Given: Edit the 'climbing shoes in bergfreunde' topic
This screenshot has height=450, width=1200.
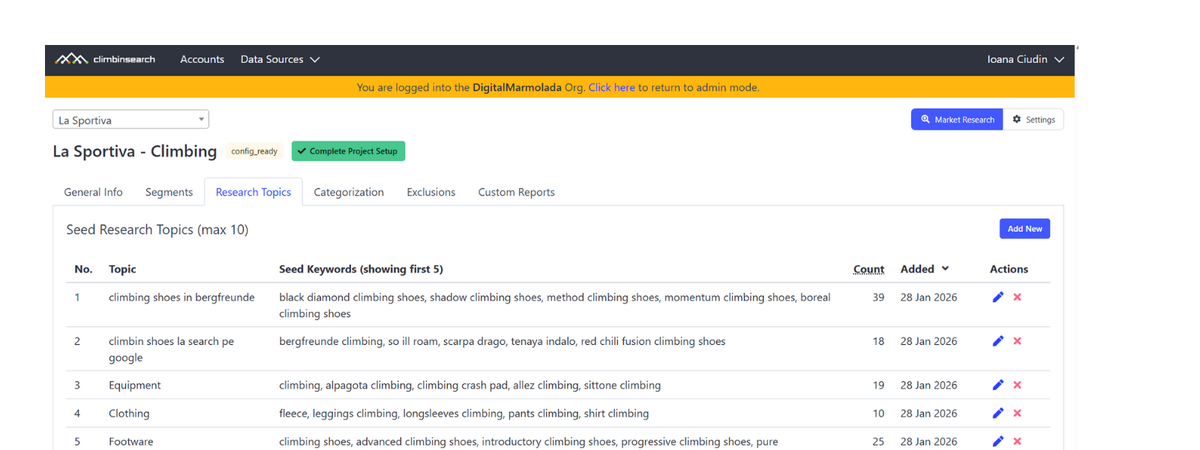Looking at the screenshot, I should [998, 297].
